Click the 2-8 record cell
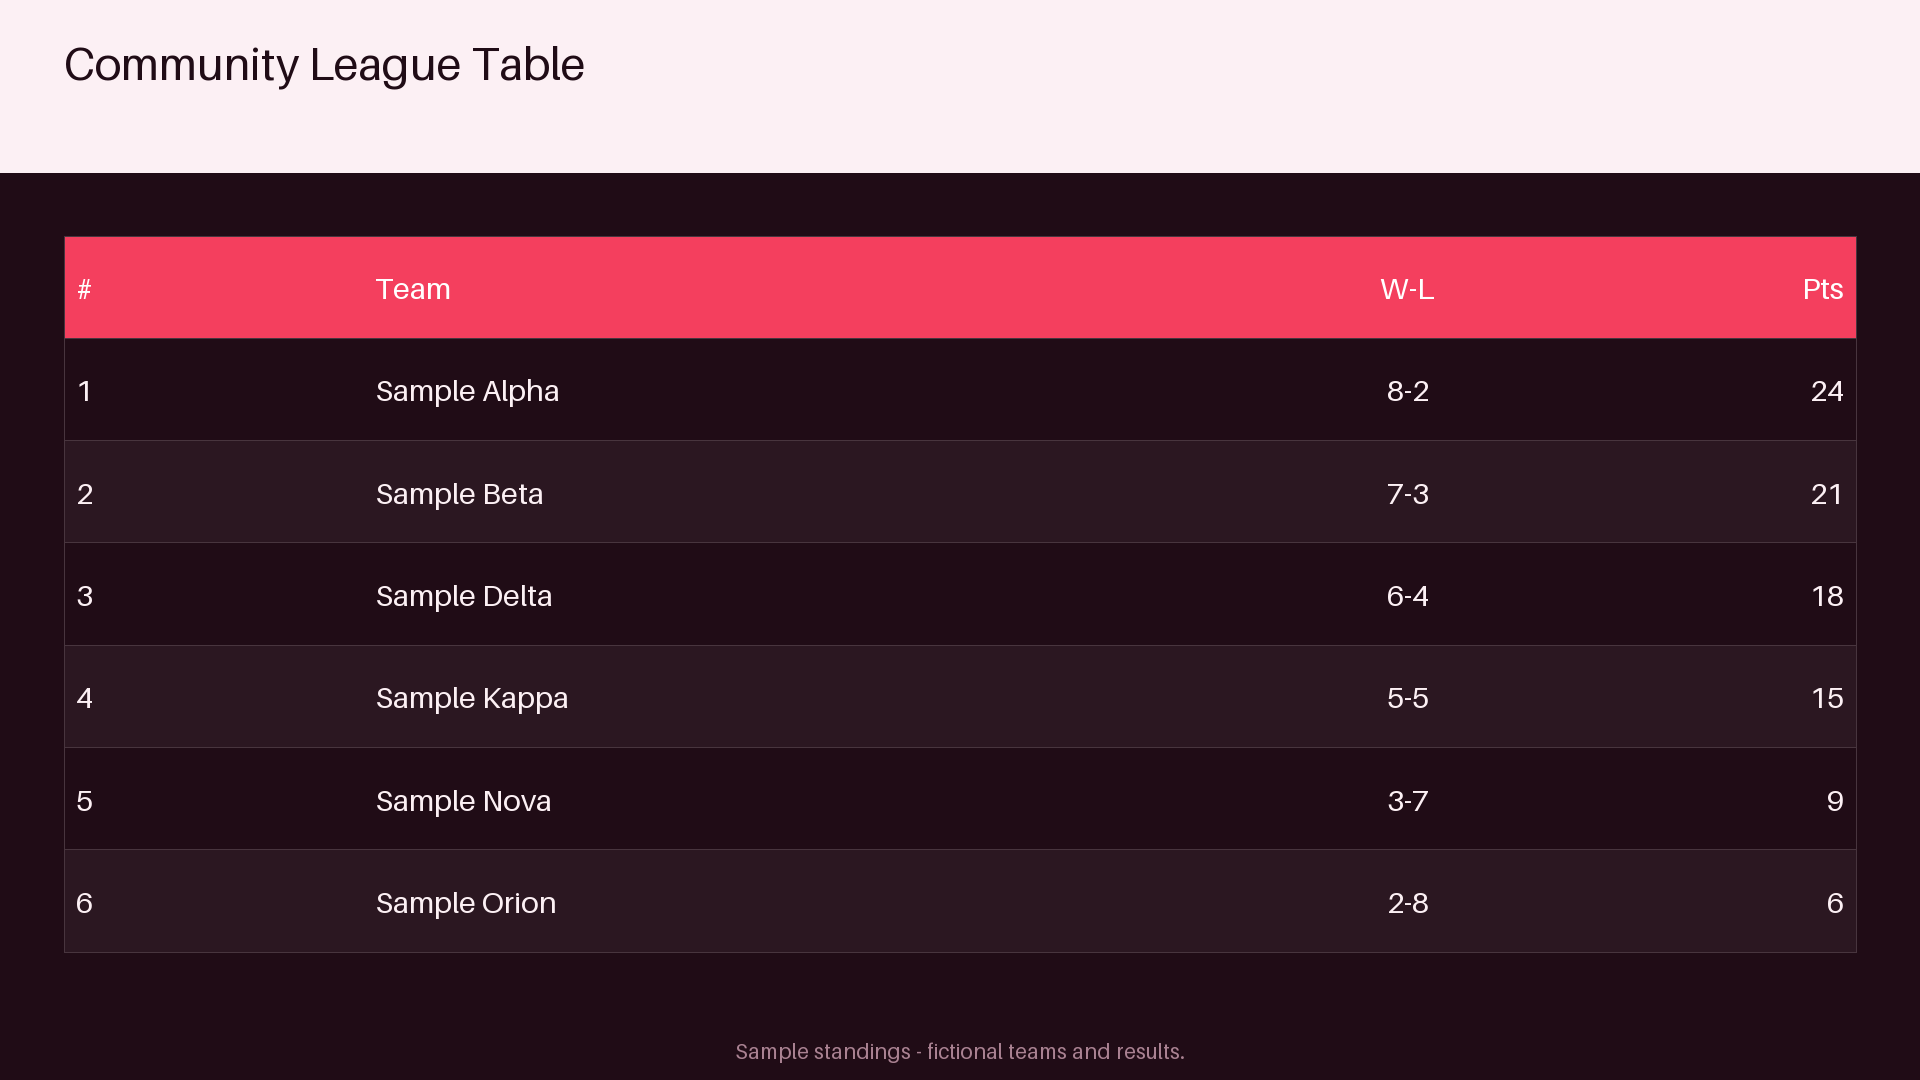1920x1080 pixels. tap(1407, 903)
